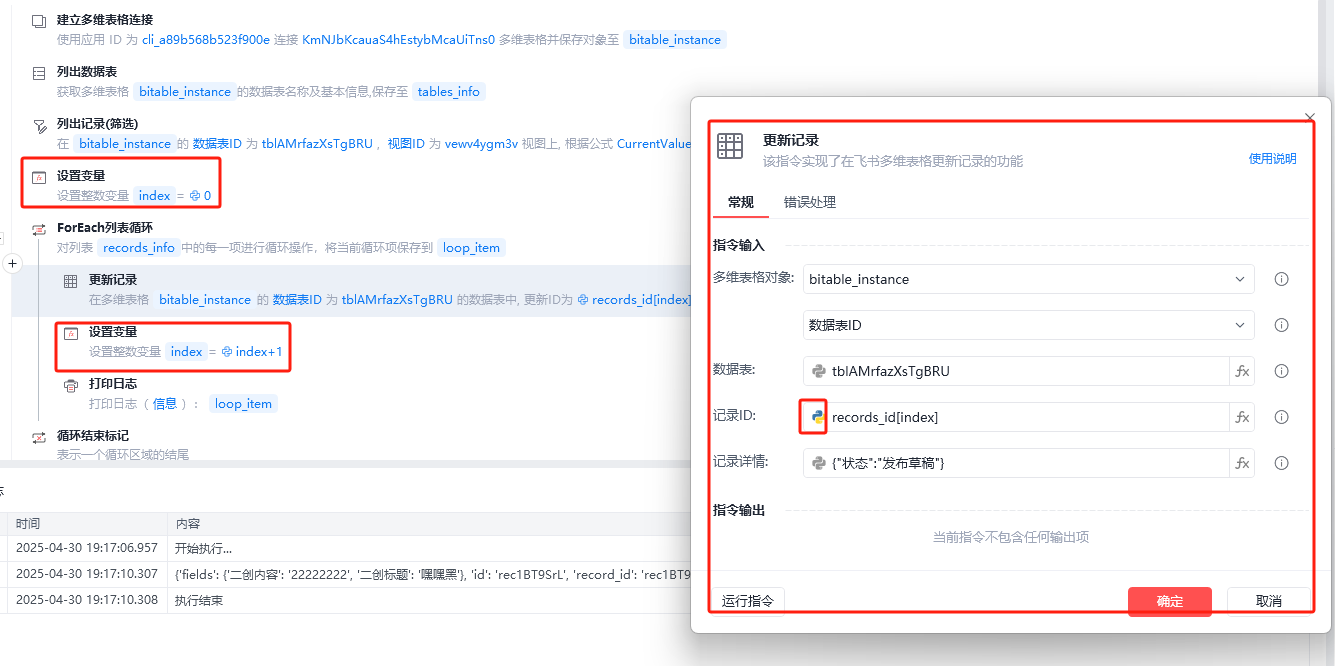Click the info icon next to 数据表ID dropdown
Image resolution: width=1335 pixels, height=666 pixels.
click(x=1281, y=325)
